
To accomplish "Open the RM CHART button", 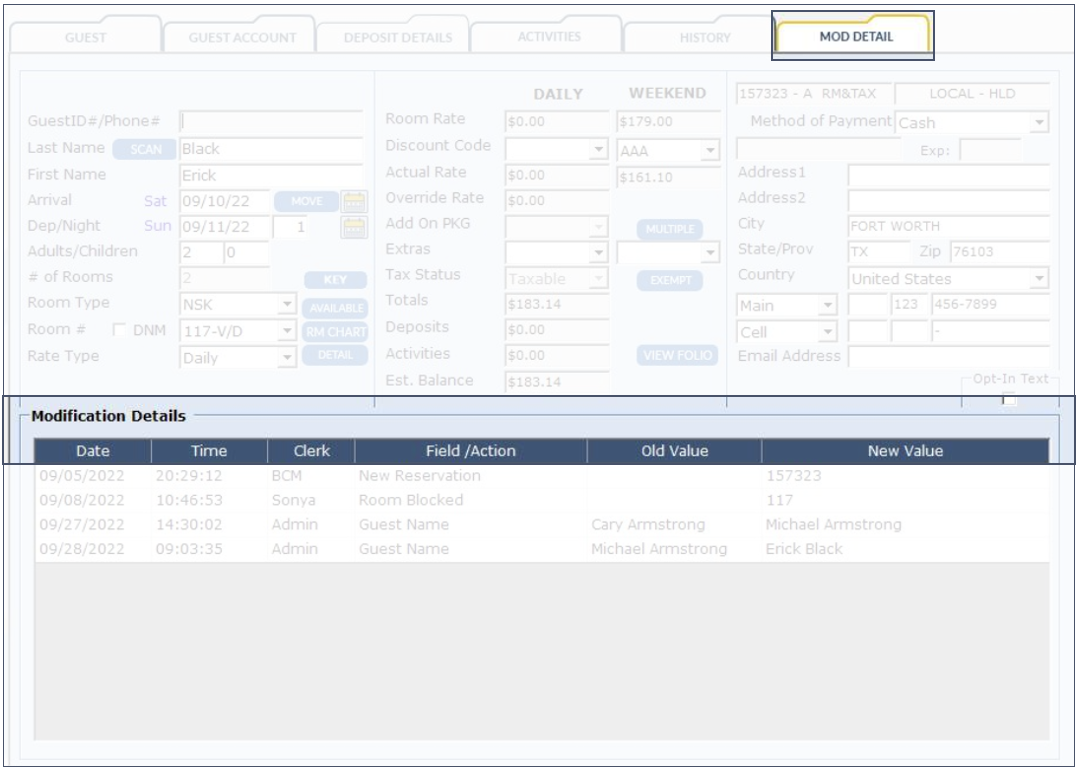I will click(335, 333).
